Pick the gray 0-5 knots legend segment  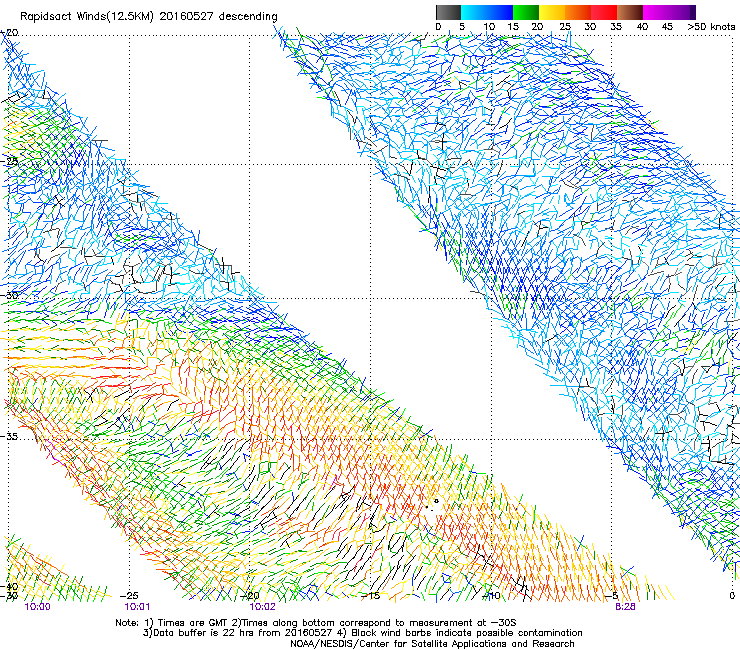click(x=449, y=12)
